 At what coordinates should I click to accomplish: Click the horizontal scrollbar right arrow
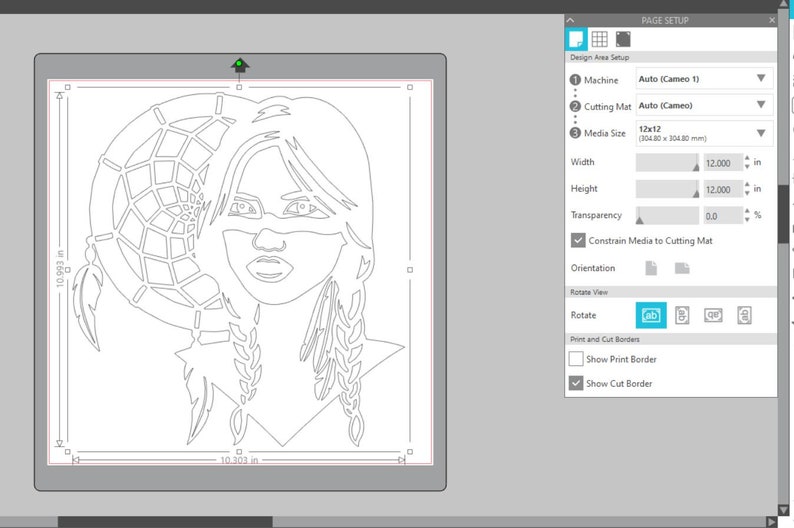pyautogui.click(x=771, y=522)
